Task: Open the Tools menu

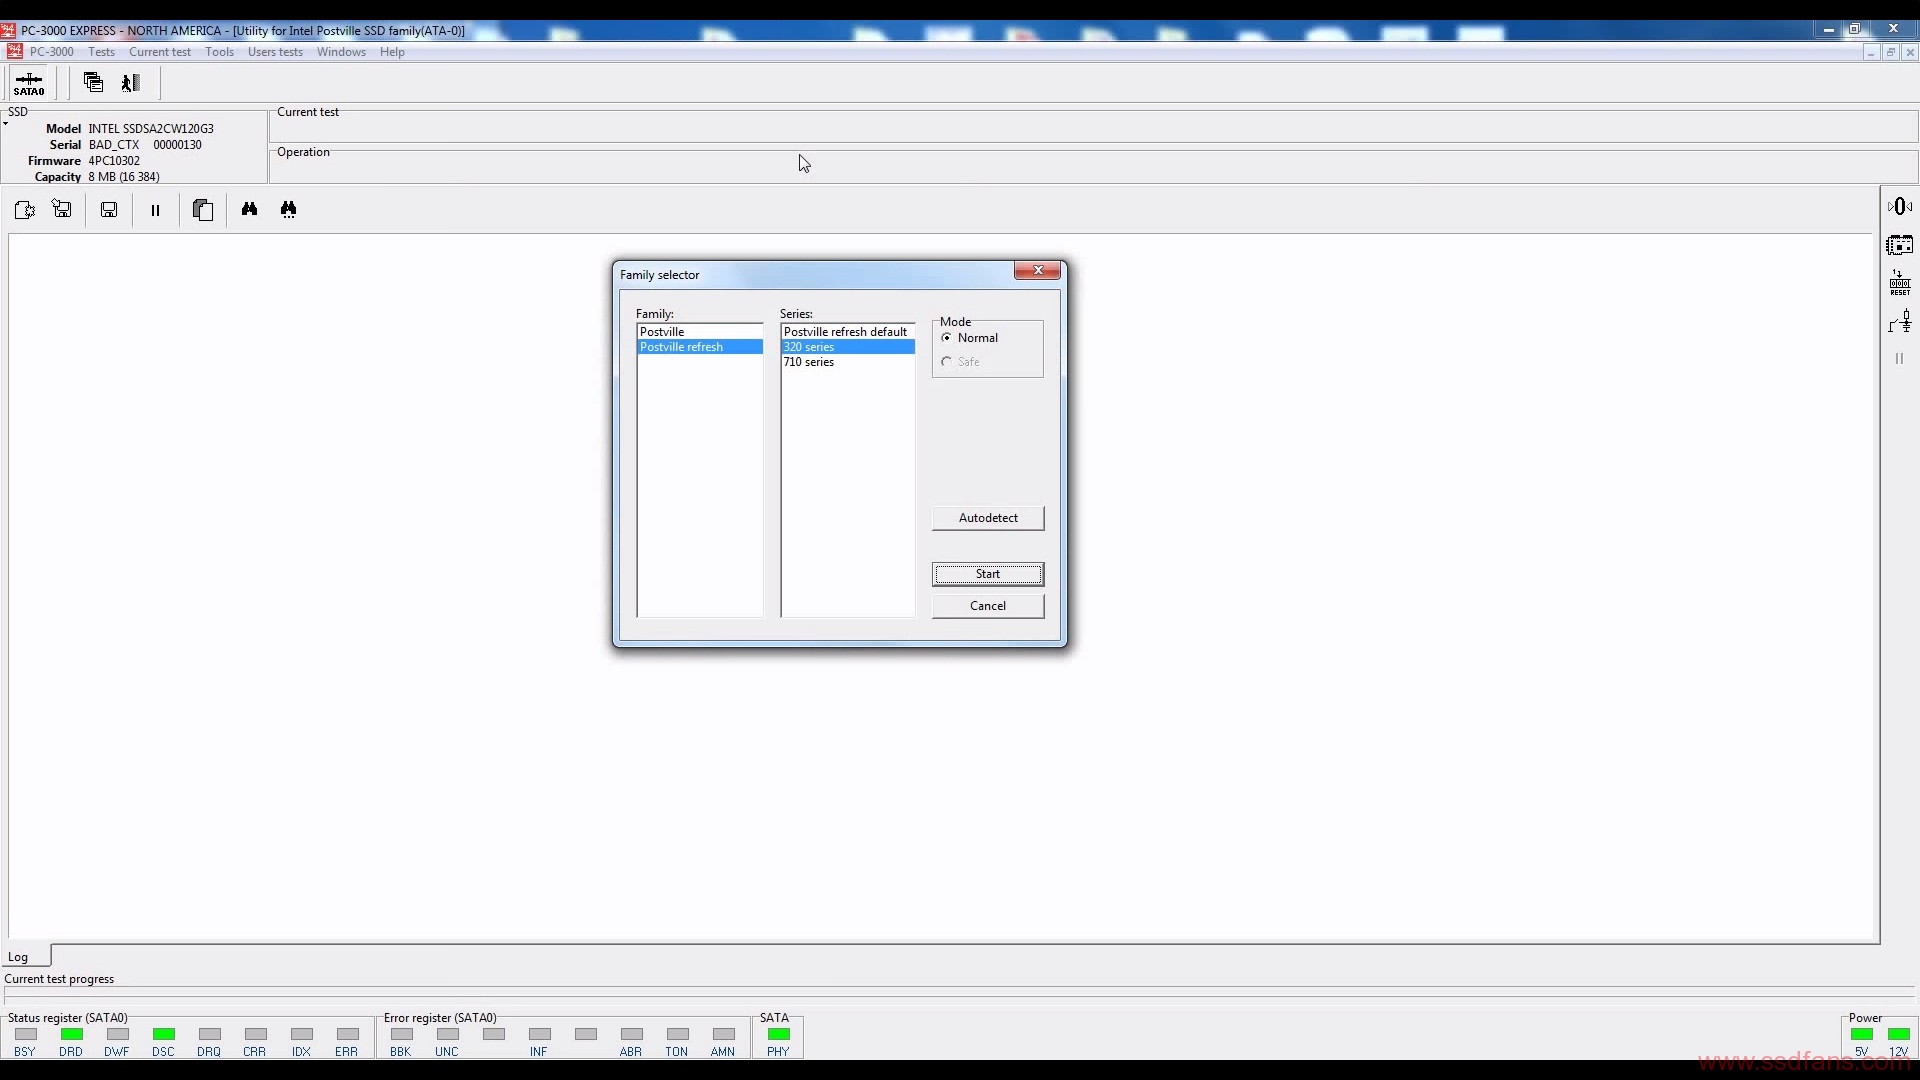Action: (x=219, y=52)
